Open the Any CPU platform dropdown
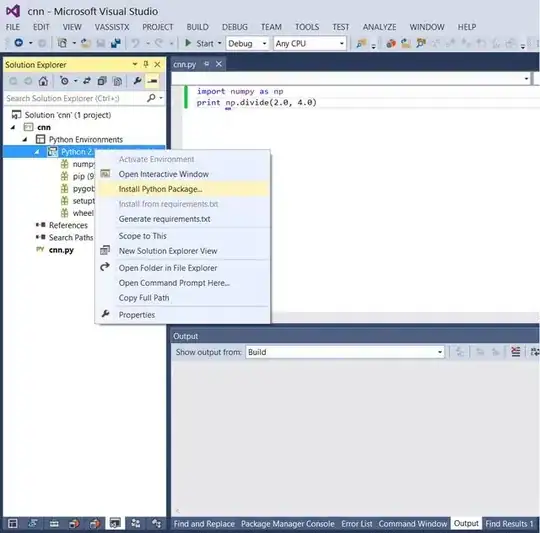Image resolution: width=540 pixels, height=533 pixels. click(x=310, y=44)
